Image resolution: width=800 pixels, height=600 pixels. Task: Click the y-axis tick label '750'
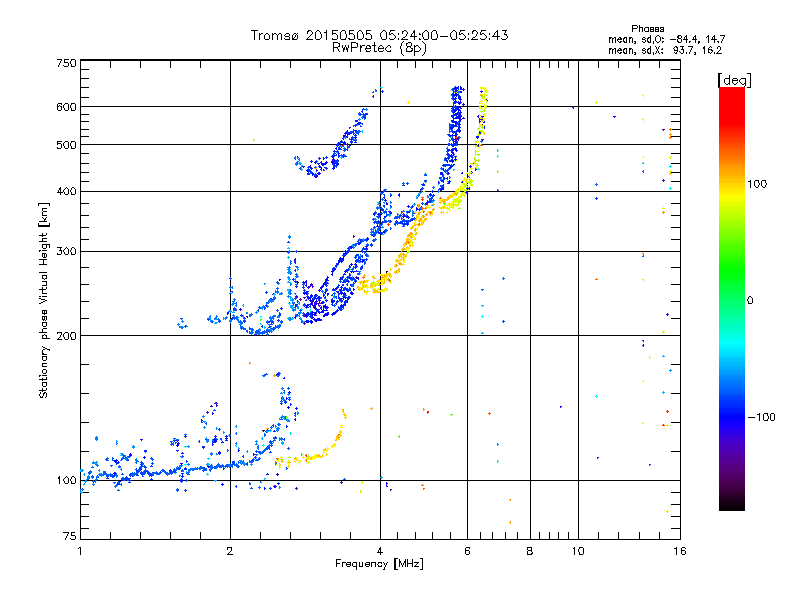66,63
